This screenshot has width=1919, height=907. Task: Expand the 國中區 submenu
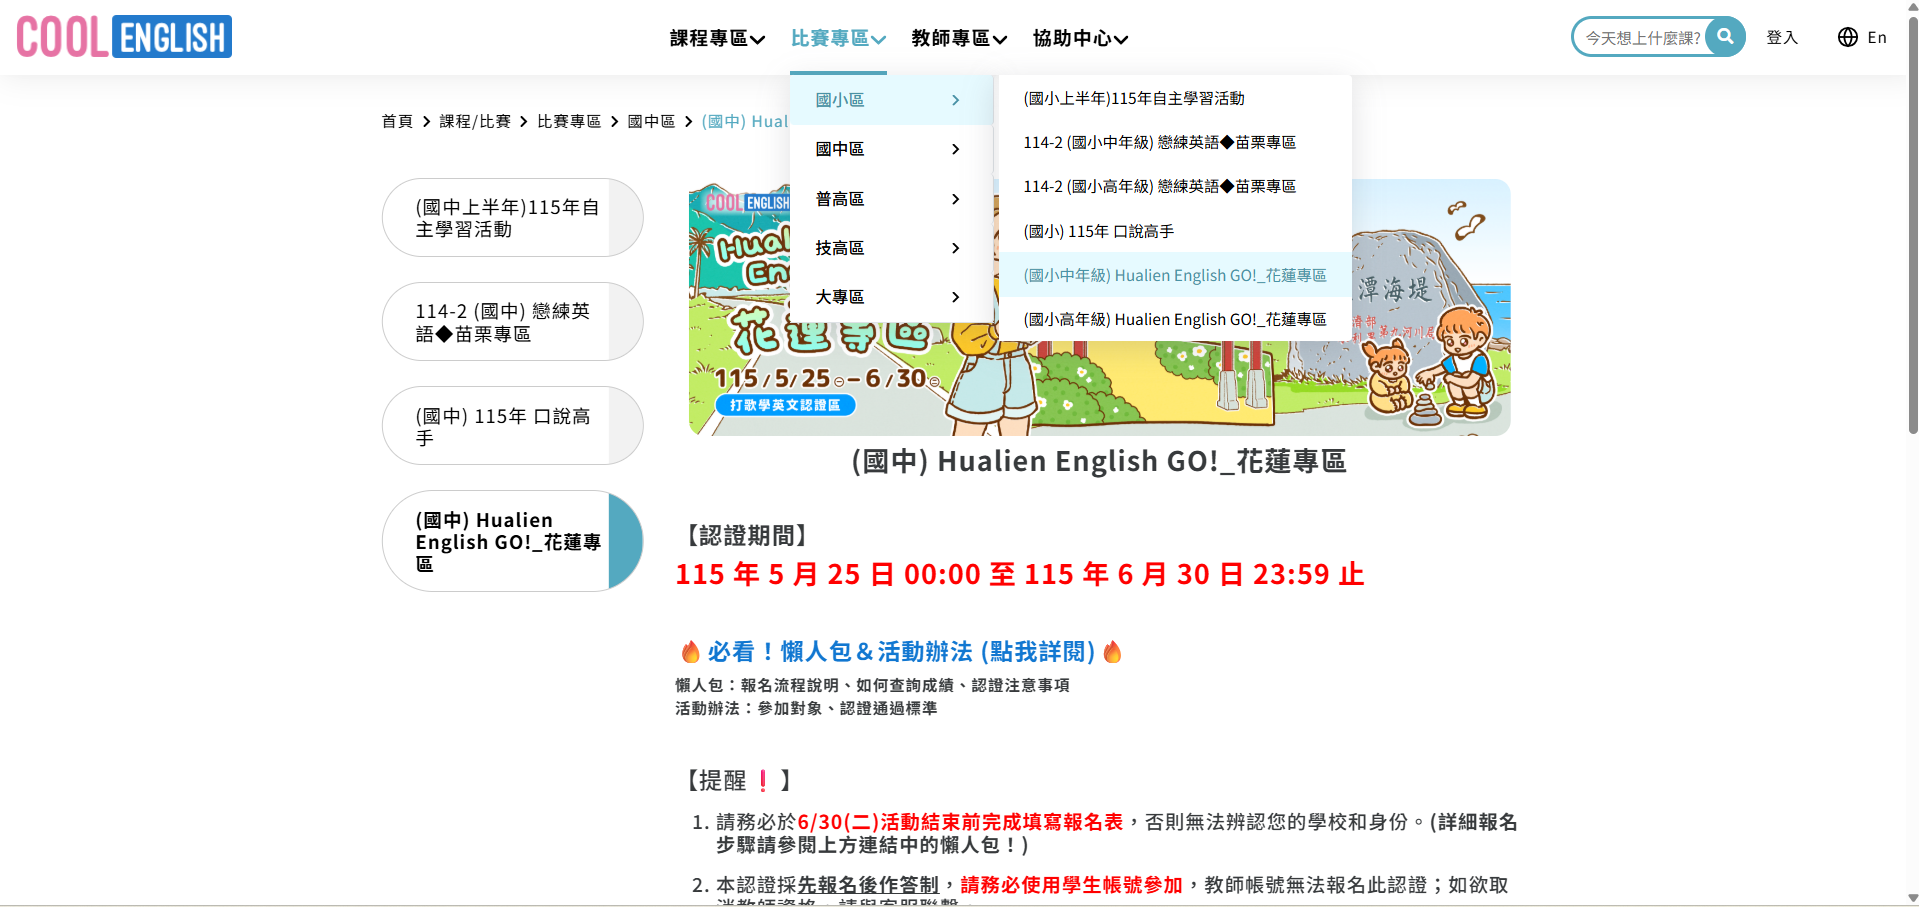click(x=890, y=149)
